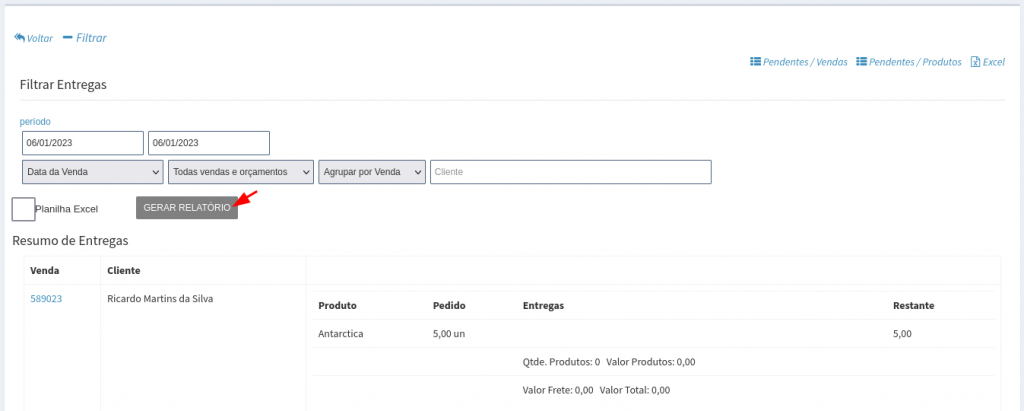Open the Agrupar por Venda dropdown
Screen dimensions: 1024x411
point(372,172)
